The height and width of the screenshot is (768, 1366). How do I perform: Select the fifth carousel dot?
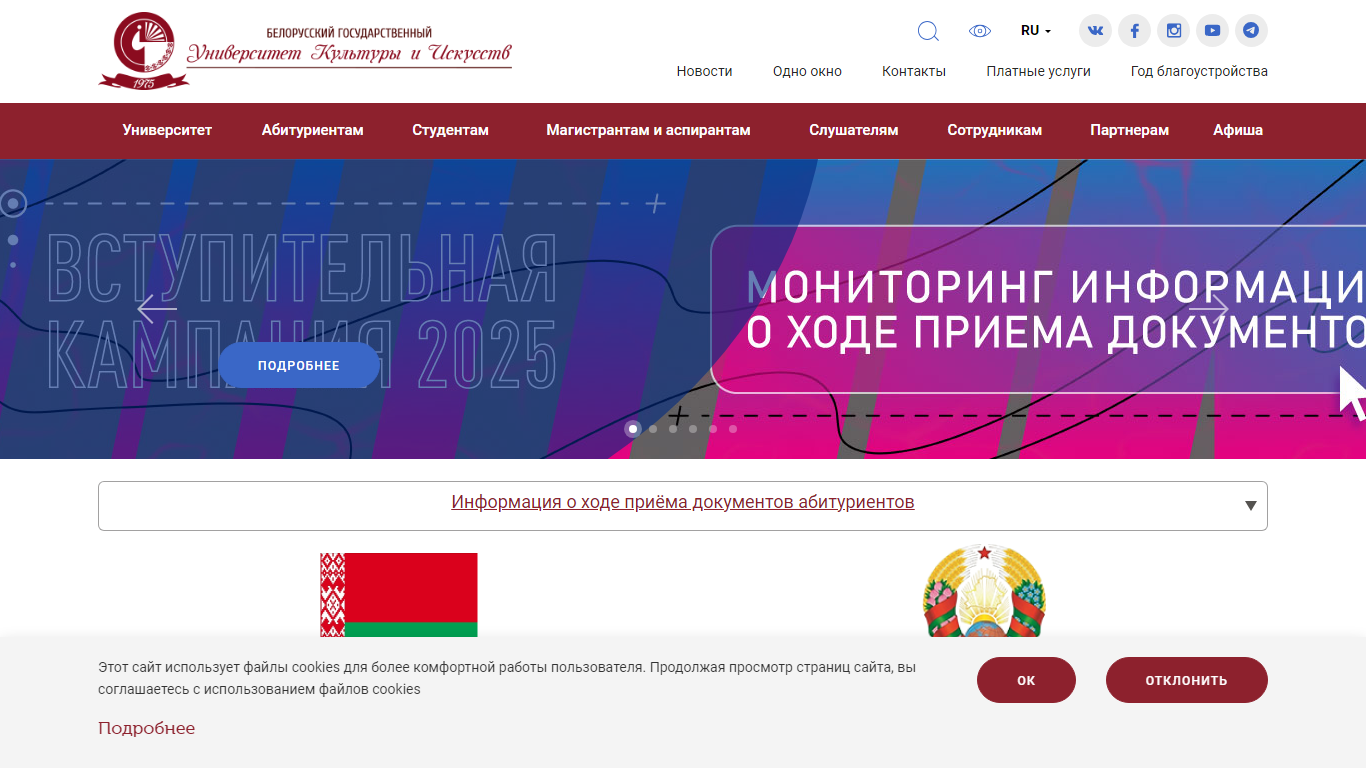tap(713, 428)
